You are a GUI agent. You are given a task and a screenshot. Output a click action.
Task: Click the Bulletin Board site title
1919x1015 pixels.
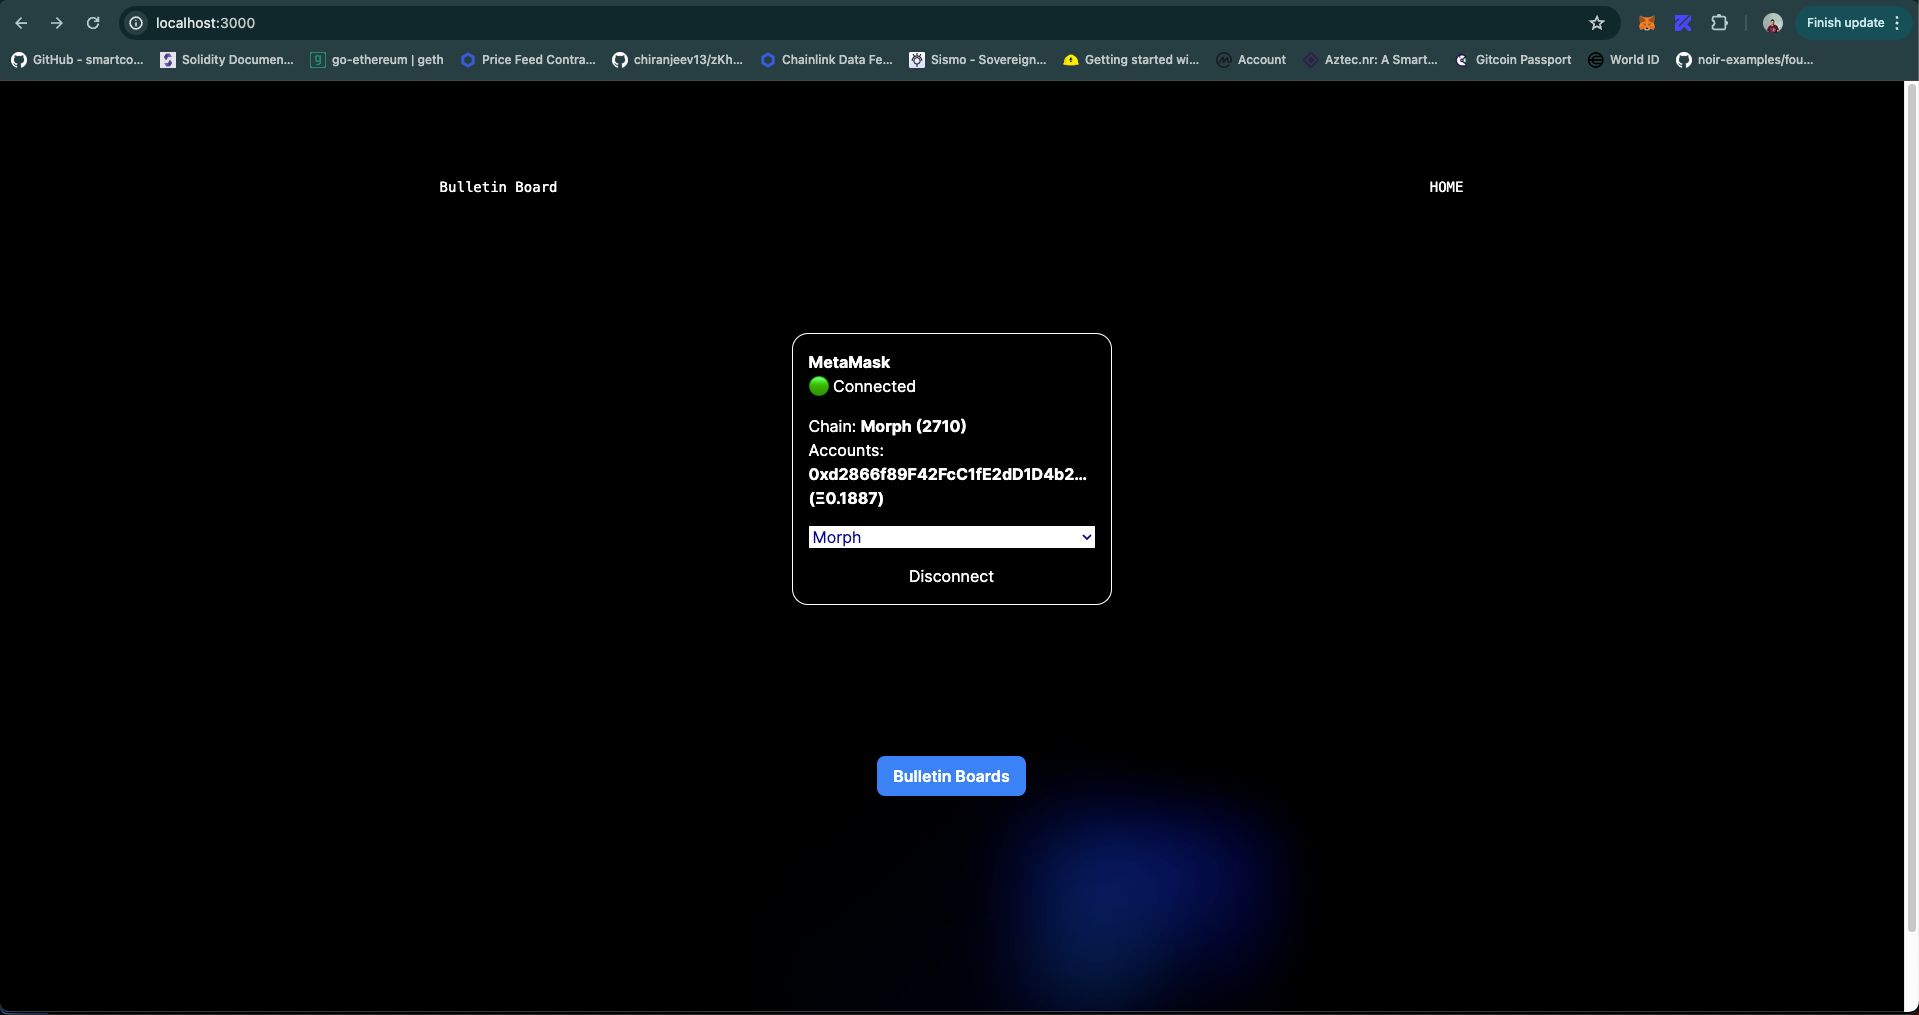498,187
